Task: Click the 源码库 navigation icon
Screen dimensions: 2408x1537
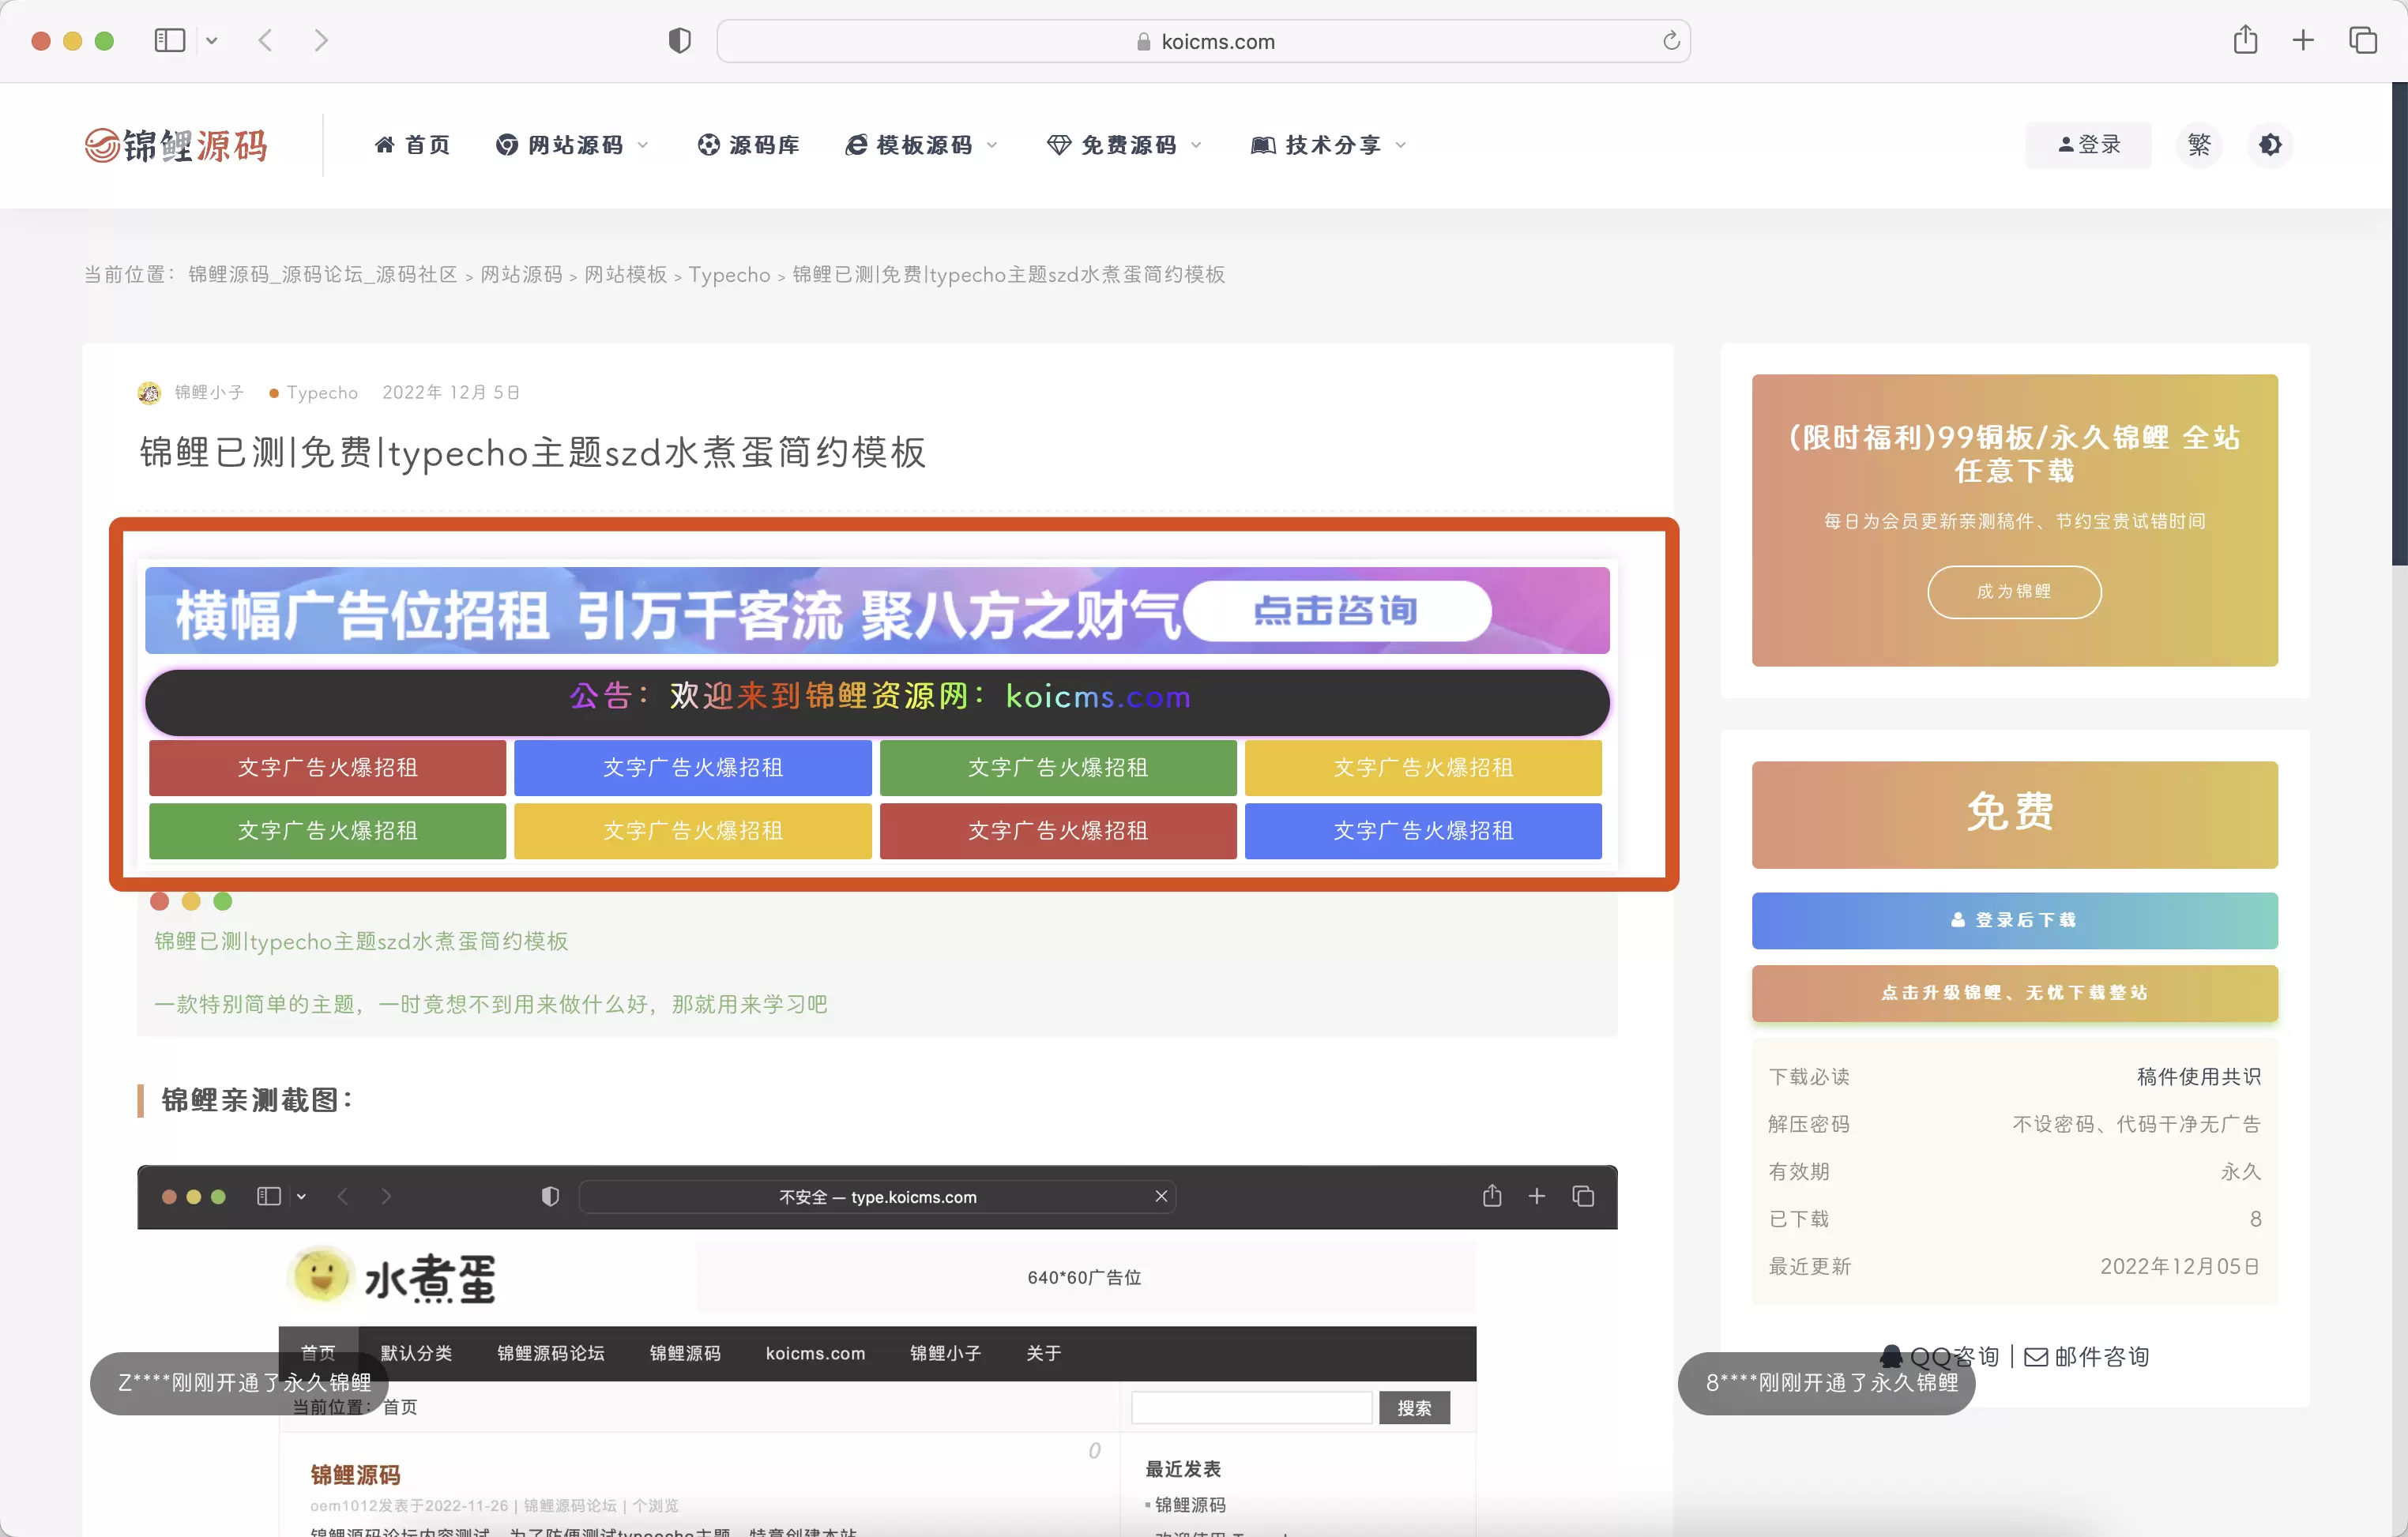Action: [x=704, y=144]
